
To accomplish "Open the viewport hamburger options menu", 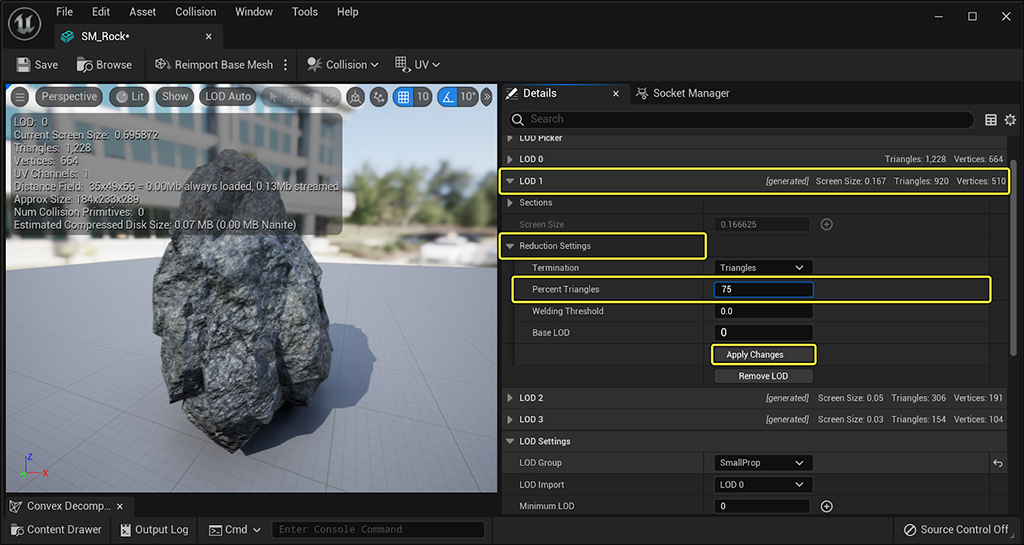I will tap(20, 97).
